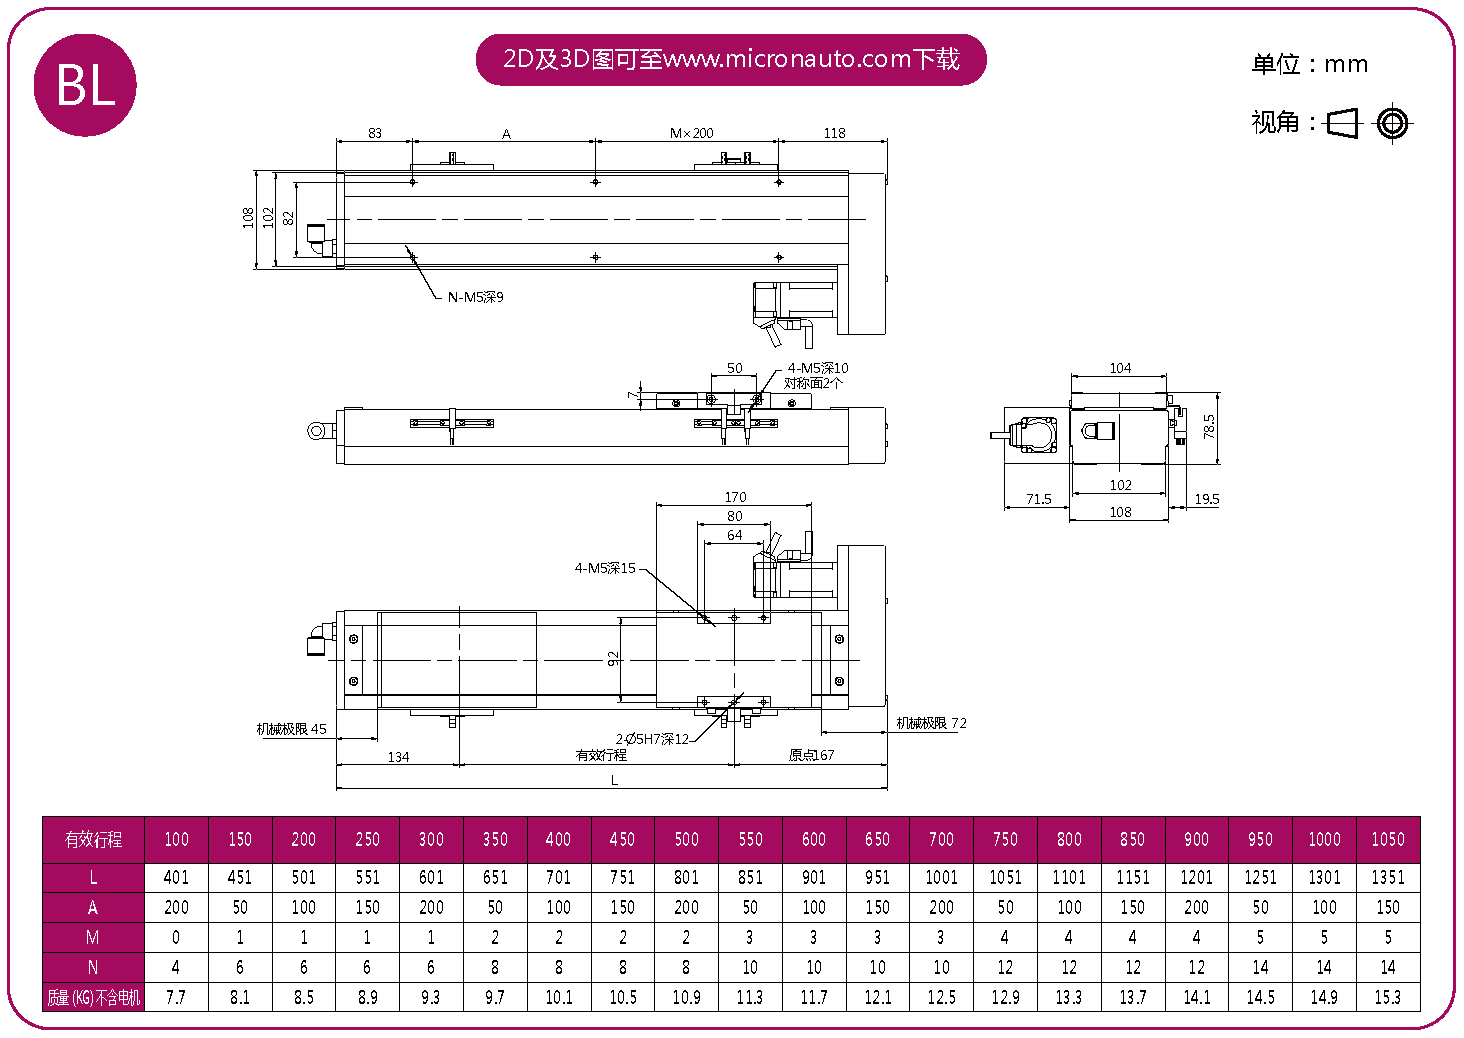This screenshot has width=1464, height=1038.
Task: Click the 机械极限 45 label
Action: pyautogui.click(x=291, y=729)
